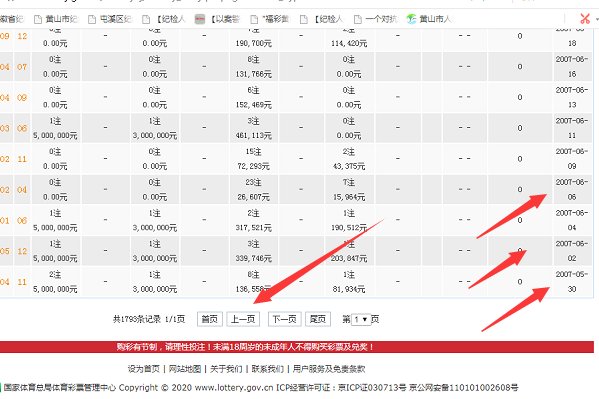The height and width of the screenshot is (399, 599).
Task: Click the red 购彩有节制 warning banner
Action: click(x=297, y=347)
